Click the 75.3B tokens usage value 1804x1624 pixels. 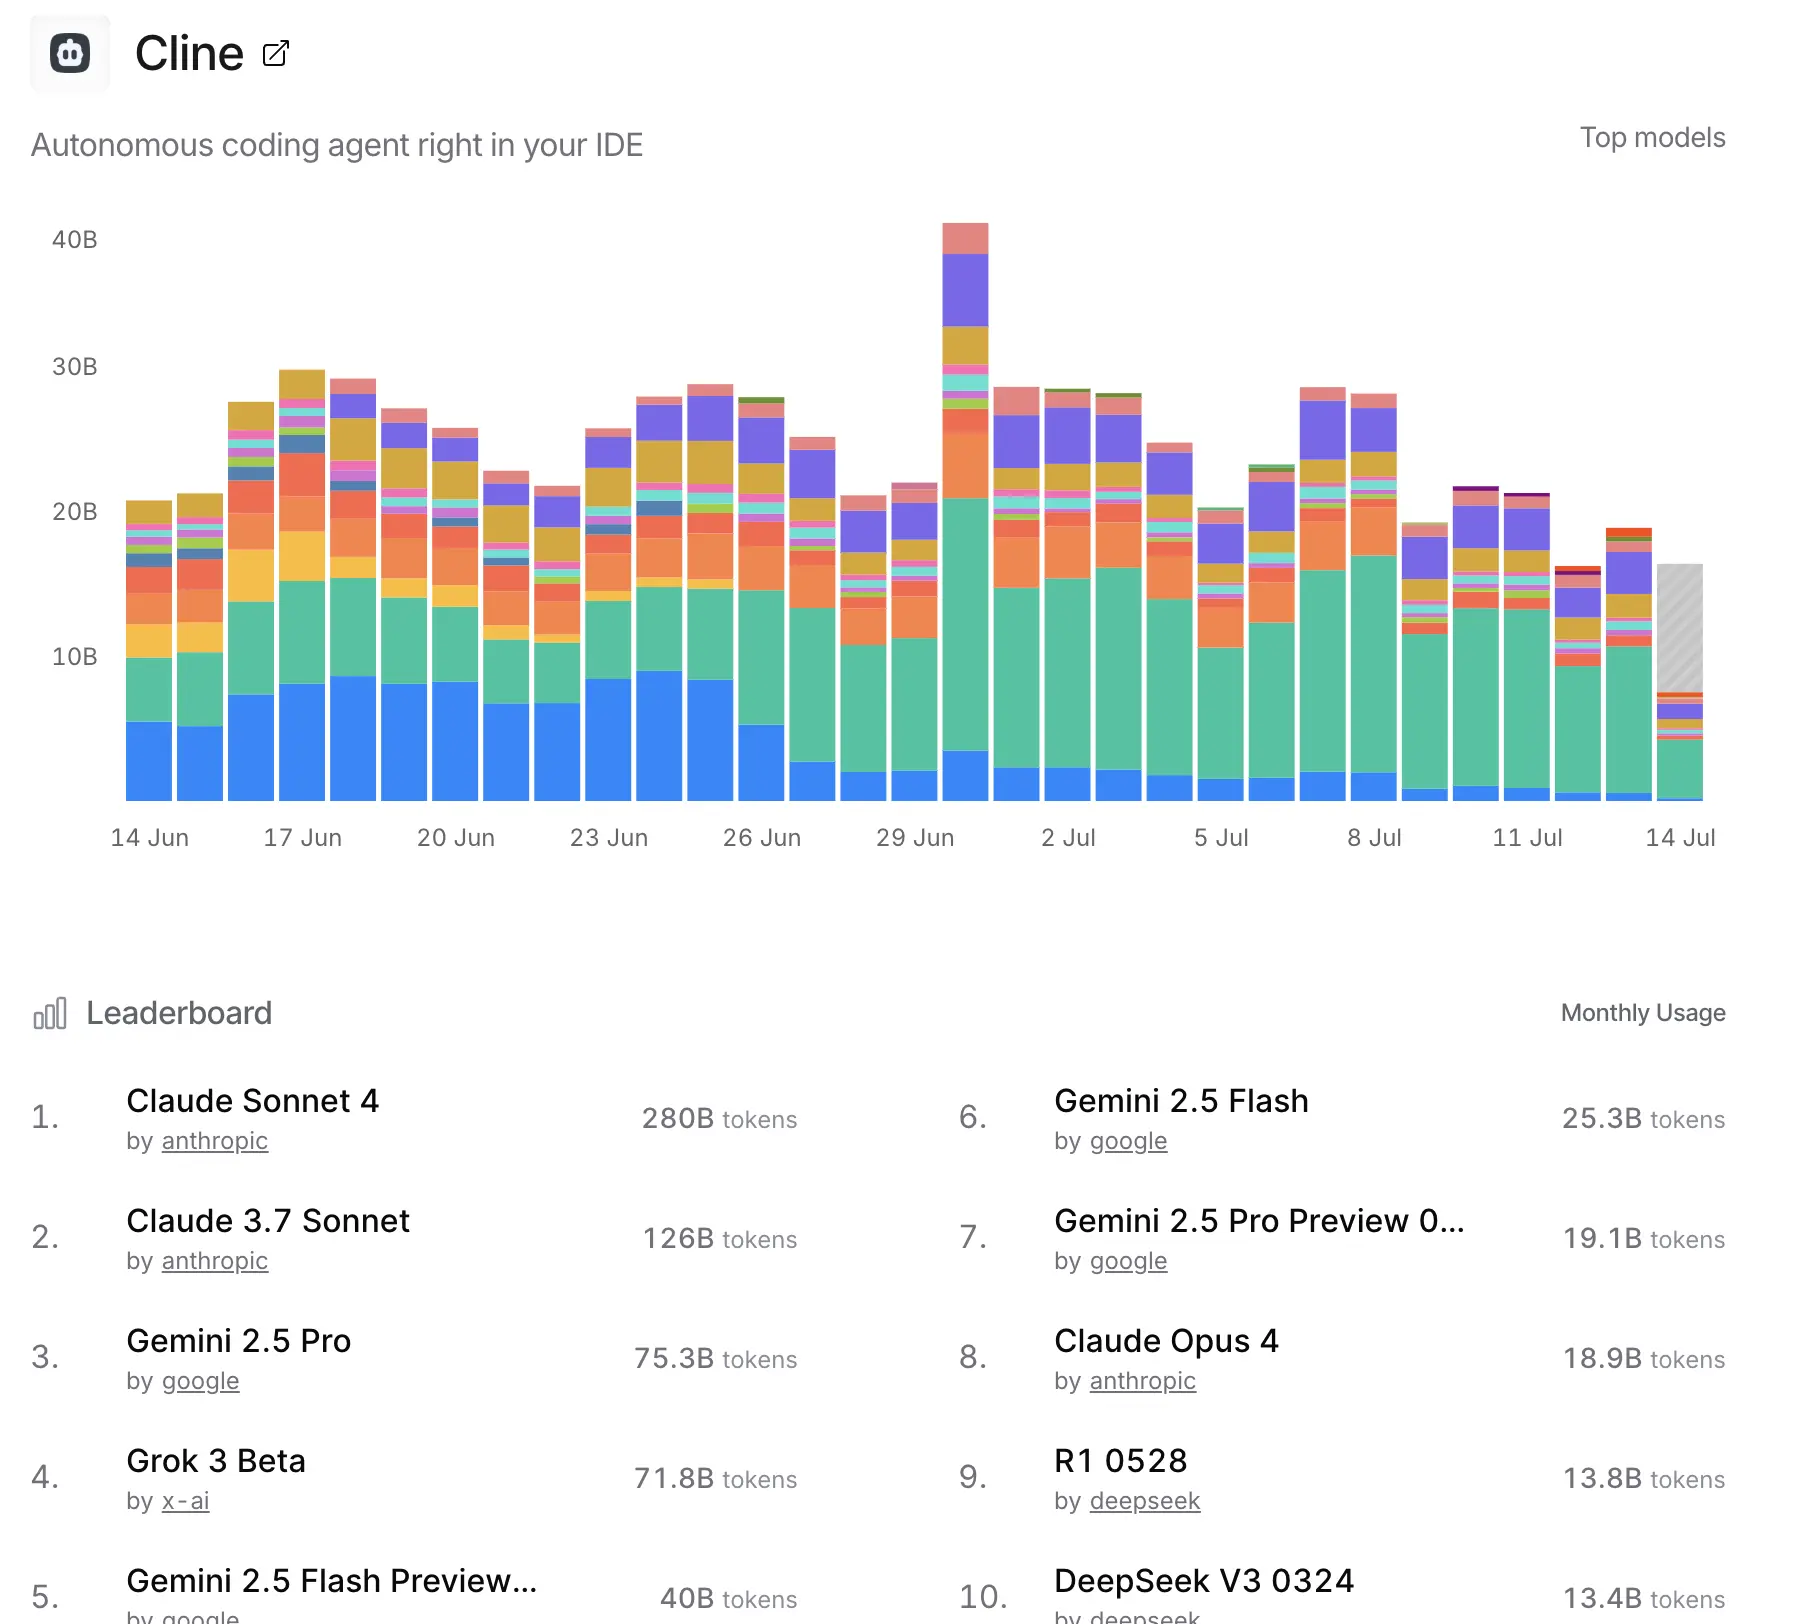pos(716,1359)
